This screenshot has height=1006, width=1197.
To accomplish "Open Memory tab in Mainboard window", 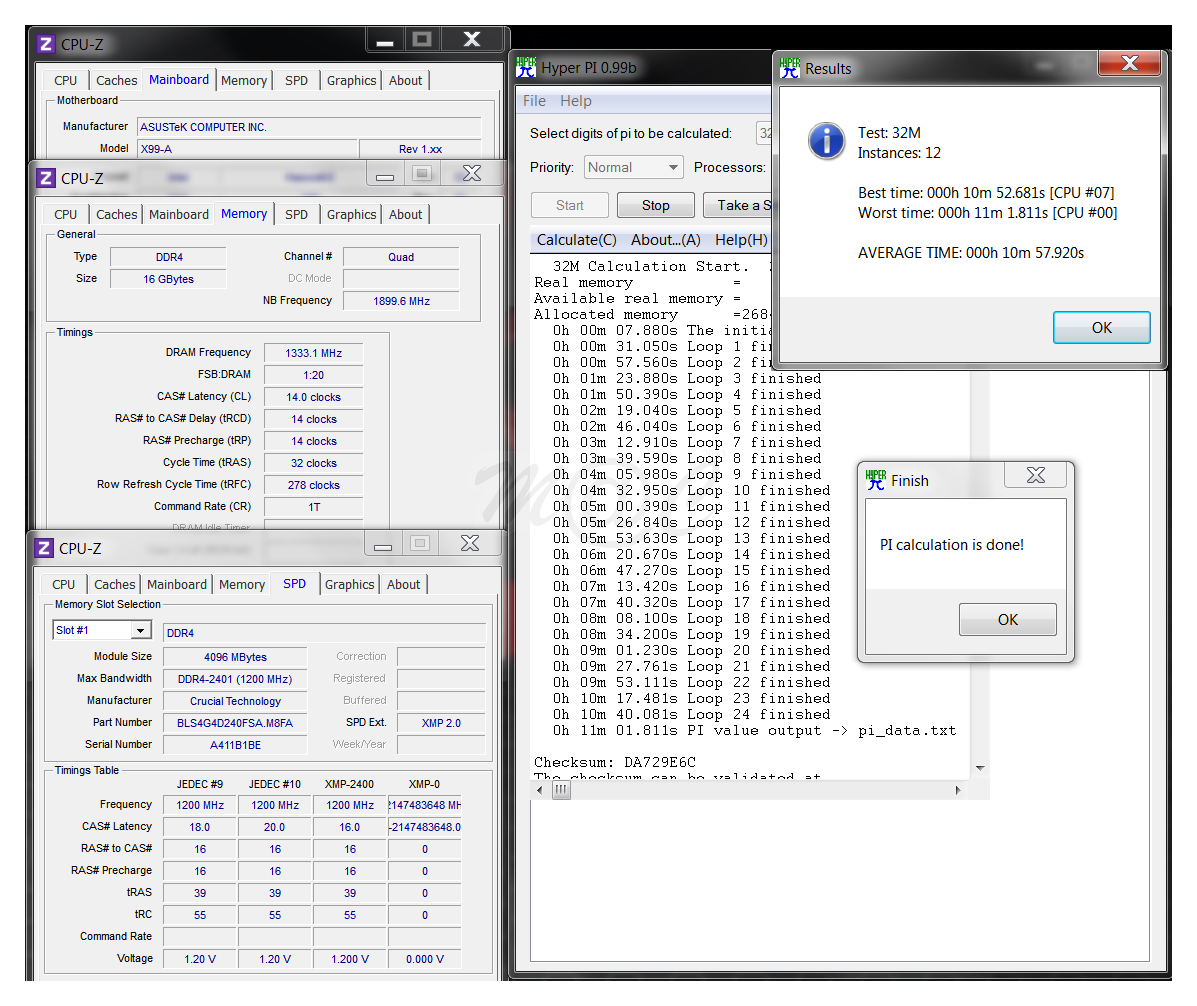I will coord(244,80).
